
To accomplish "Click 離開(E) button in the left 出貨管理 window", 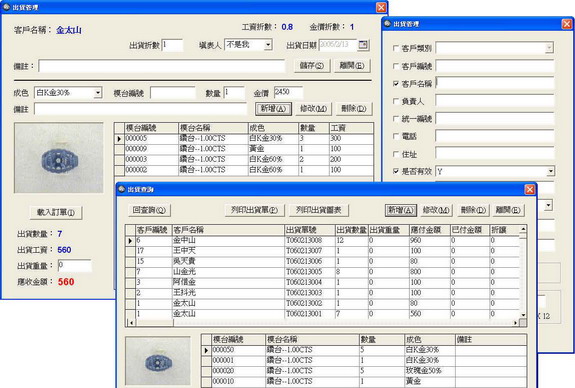I will [352, 66].
